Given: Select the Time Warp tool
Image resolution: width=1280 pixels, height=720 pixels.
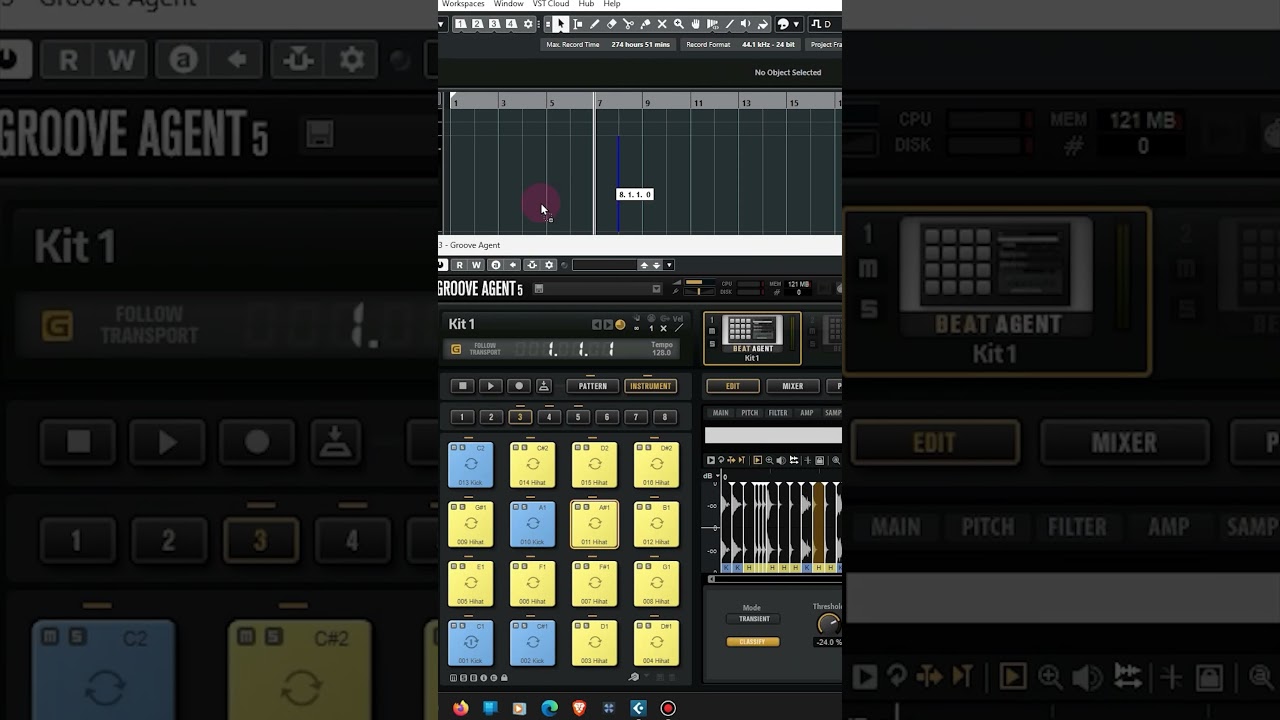Looking at the screenshot, I should (x=713, y=24).
